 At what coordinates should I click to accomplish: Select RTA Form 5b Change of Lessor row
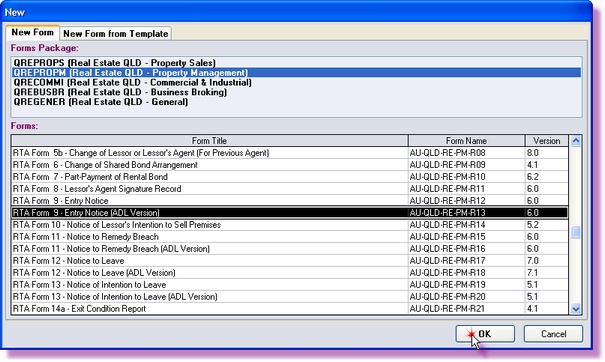point(289,153)
